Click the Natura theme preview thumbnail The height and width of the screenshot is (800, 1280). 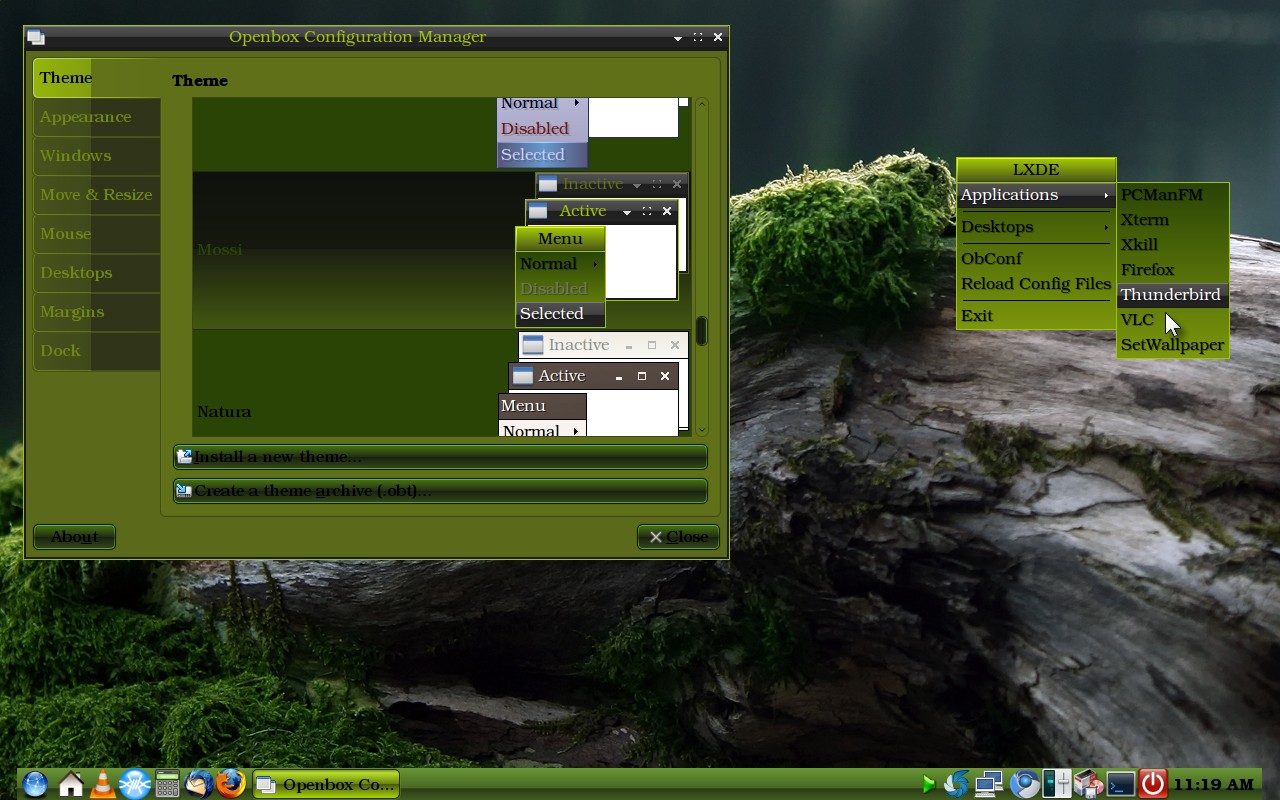point(594,384)
